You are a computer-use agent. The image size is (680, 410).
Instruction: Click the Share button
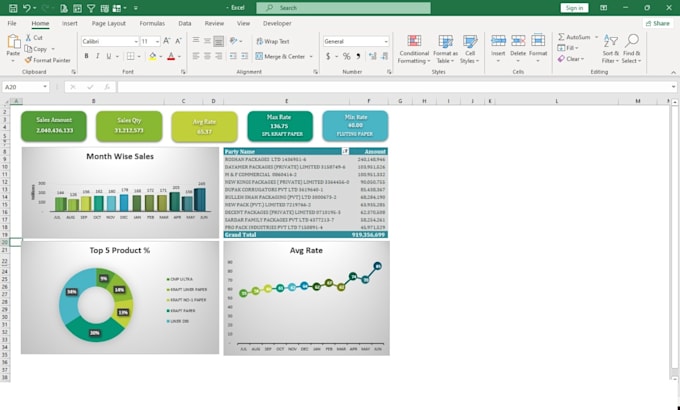point(657,22)
